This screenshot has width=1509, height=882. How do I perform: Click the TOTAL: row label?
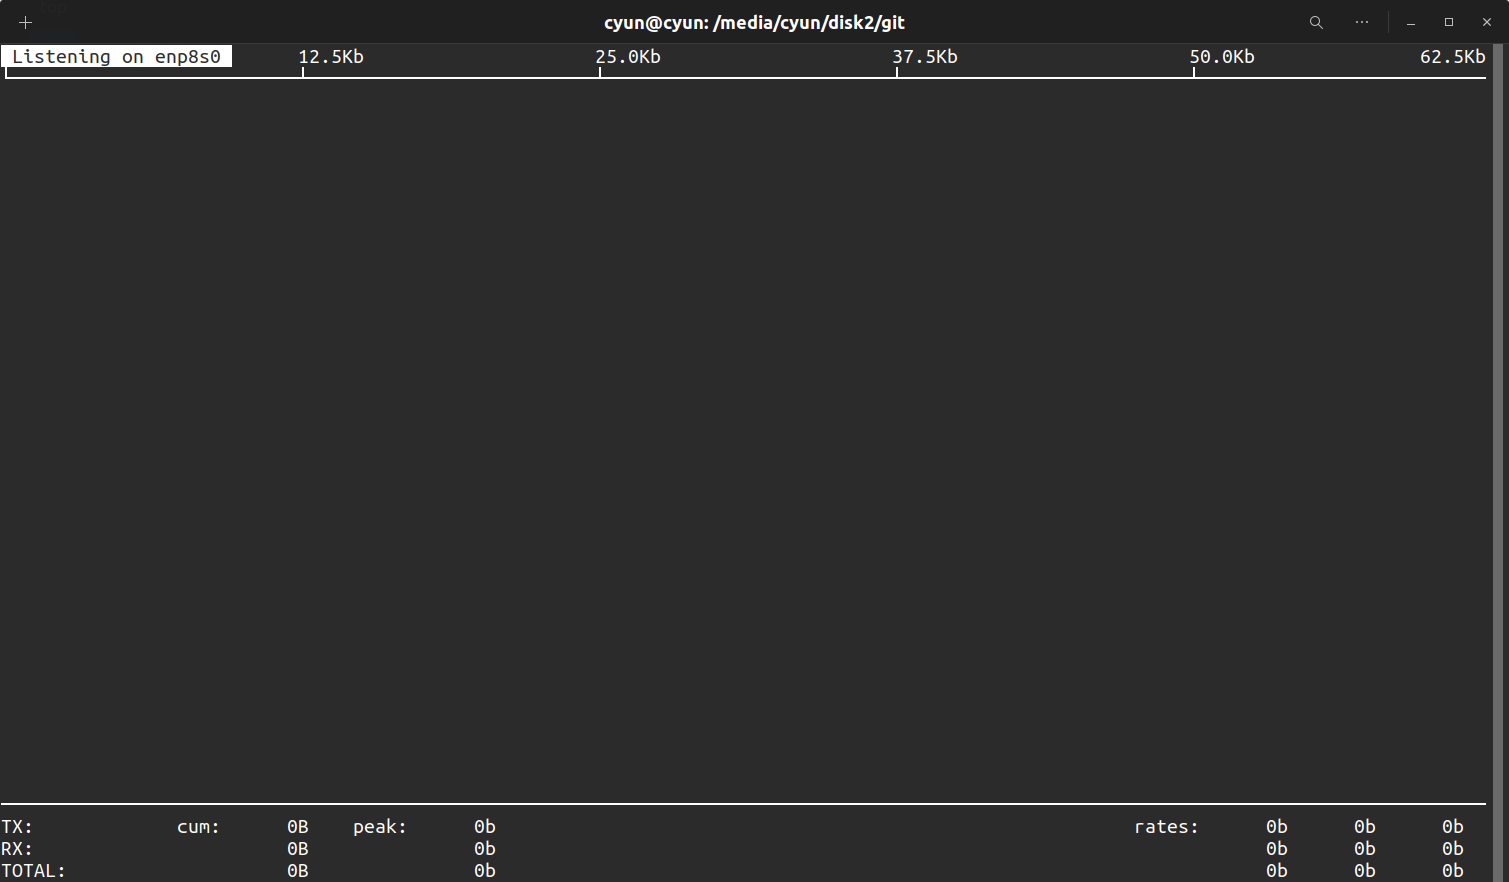point(33,871)
